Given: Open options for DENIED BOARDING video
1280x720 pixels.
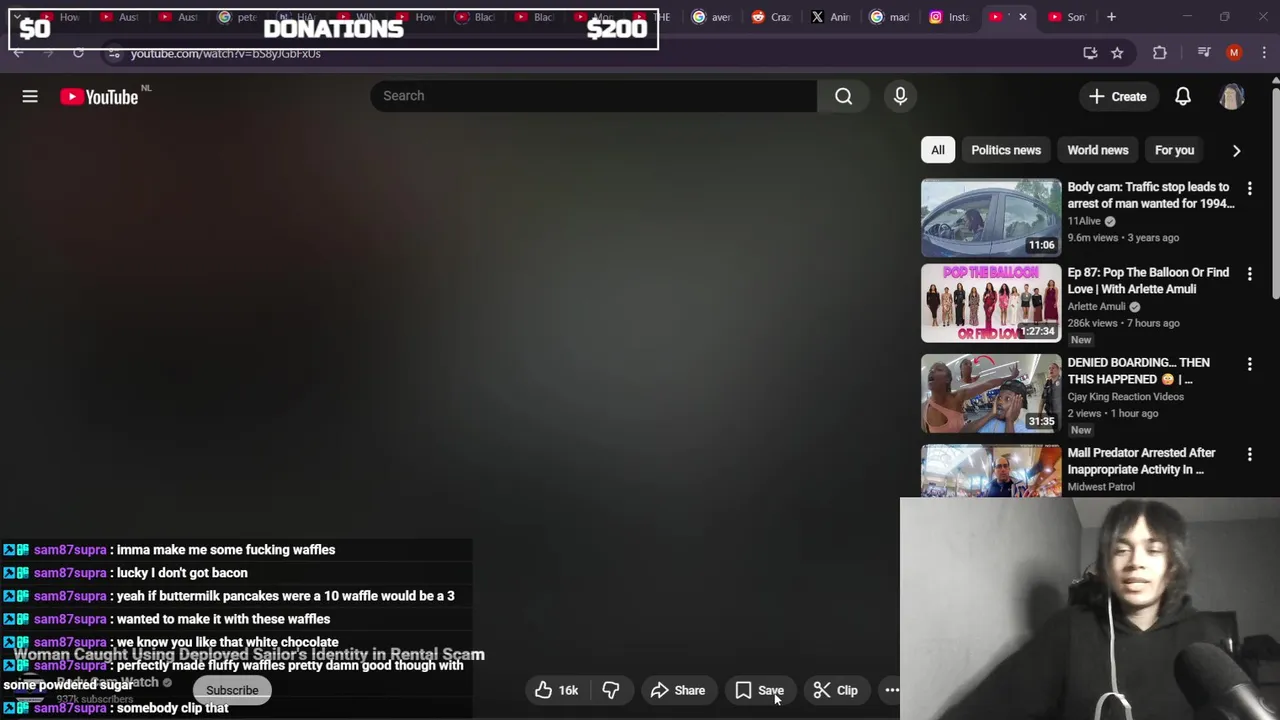Looking at the screenshot, I should pyautogui.click(x=1249, y=364).
